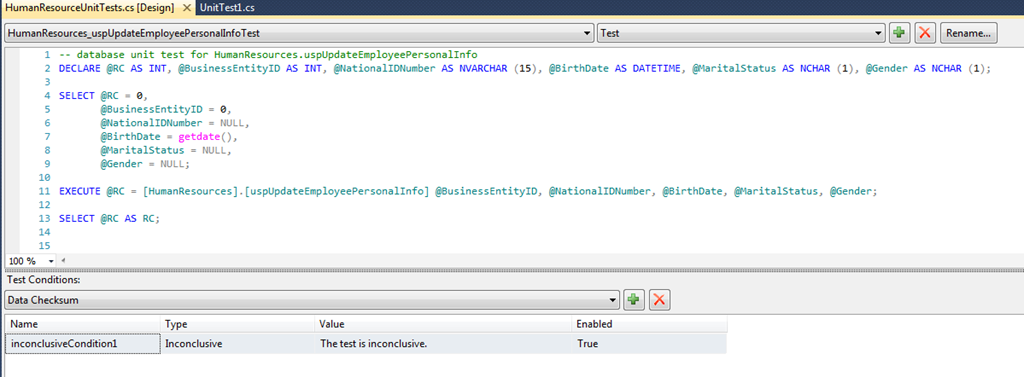Click the EXECUTE keyword on line 11

point(79,192)
